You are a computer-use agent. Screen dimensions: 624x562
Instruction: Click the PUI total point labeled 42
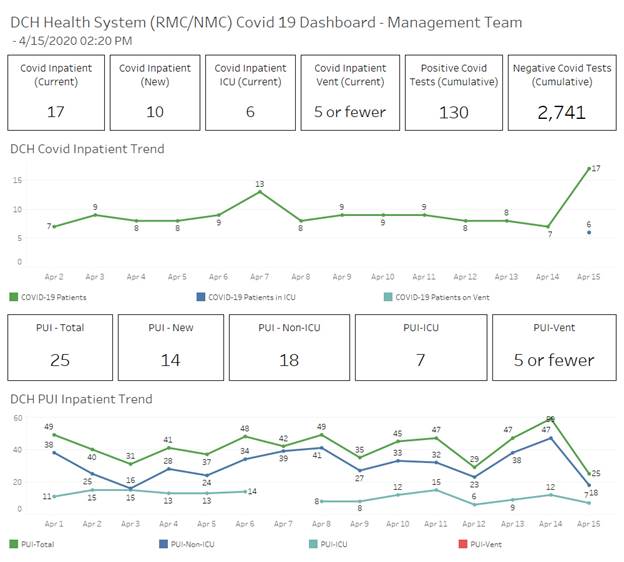coord(283,446)
